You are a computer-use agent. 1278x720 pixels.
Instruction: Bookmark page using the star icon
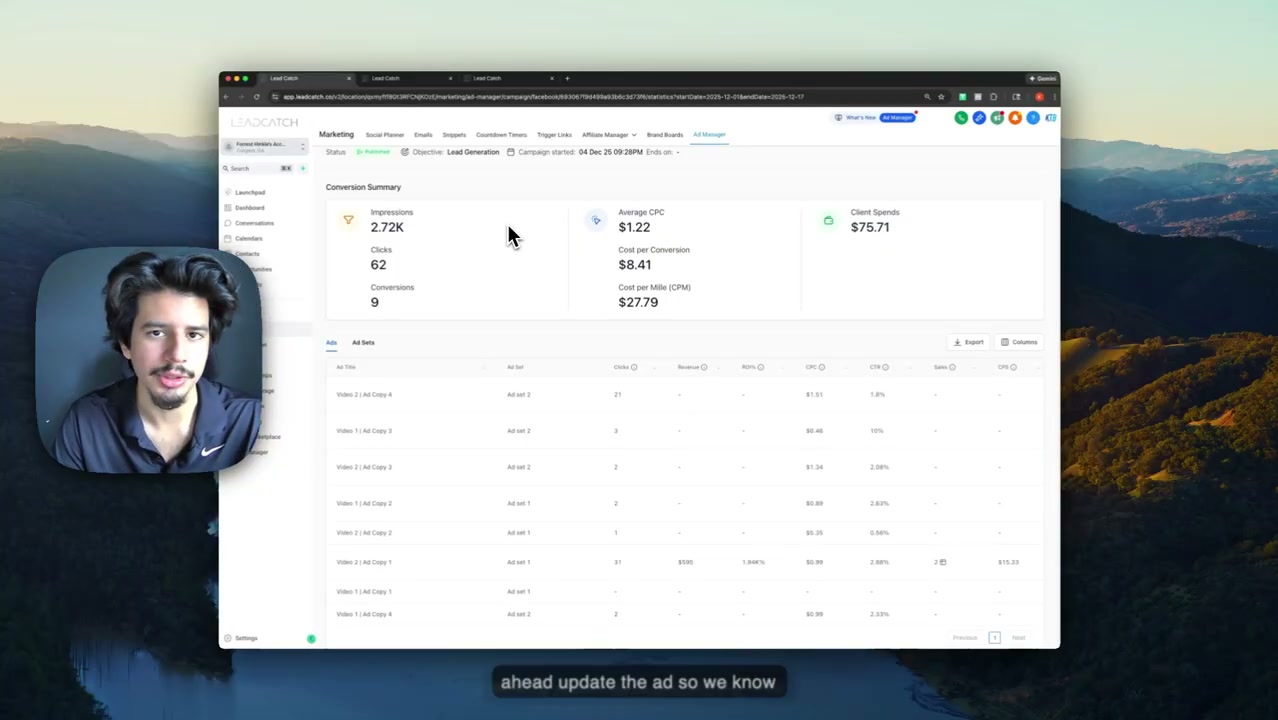coord(941,97)
